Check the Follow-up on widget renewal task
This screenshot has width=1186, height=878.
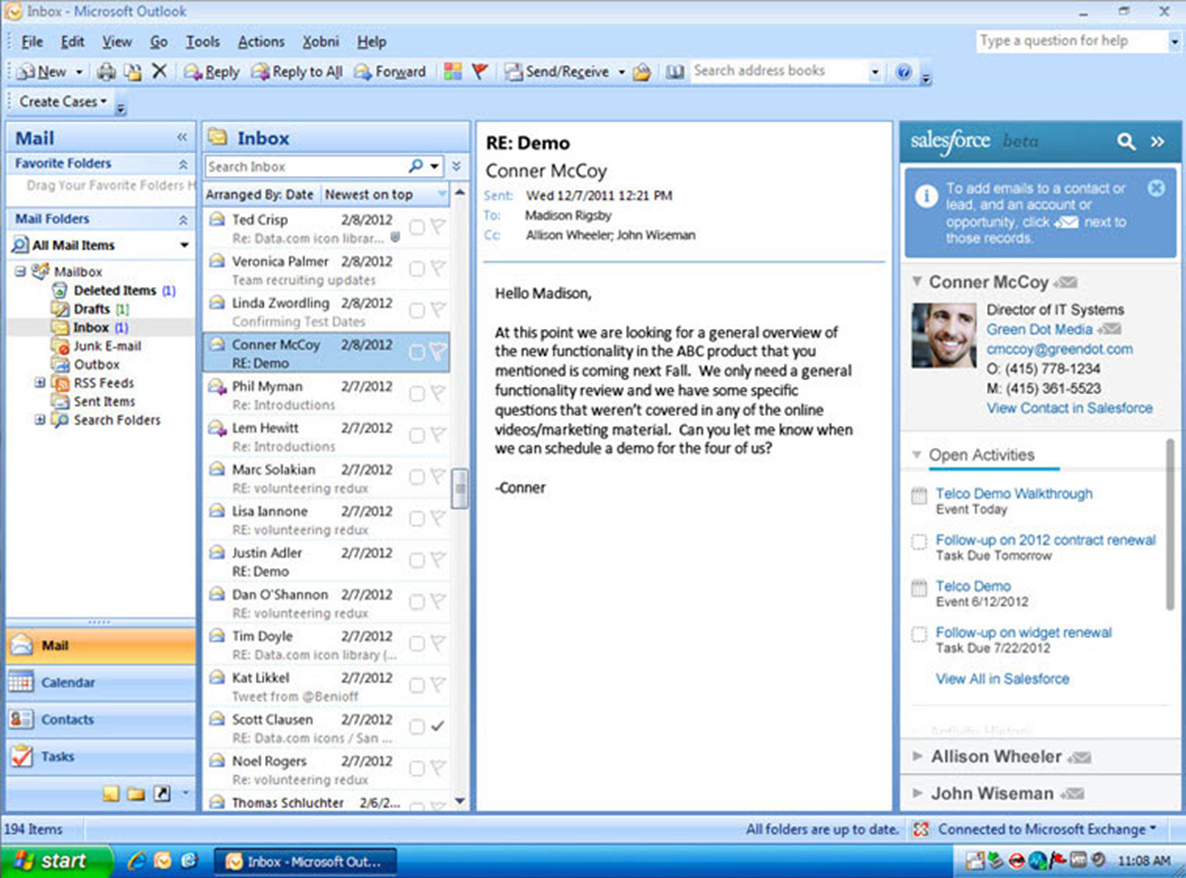click(919, 634)
